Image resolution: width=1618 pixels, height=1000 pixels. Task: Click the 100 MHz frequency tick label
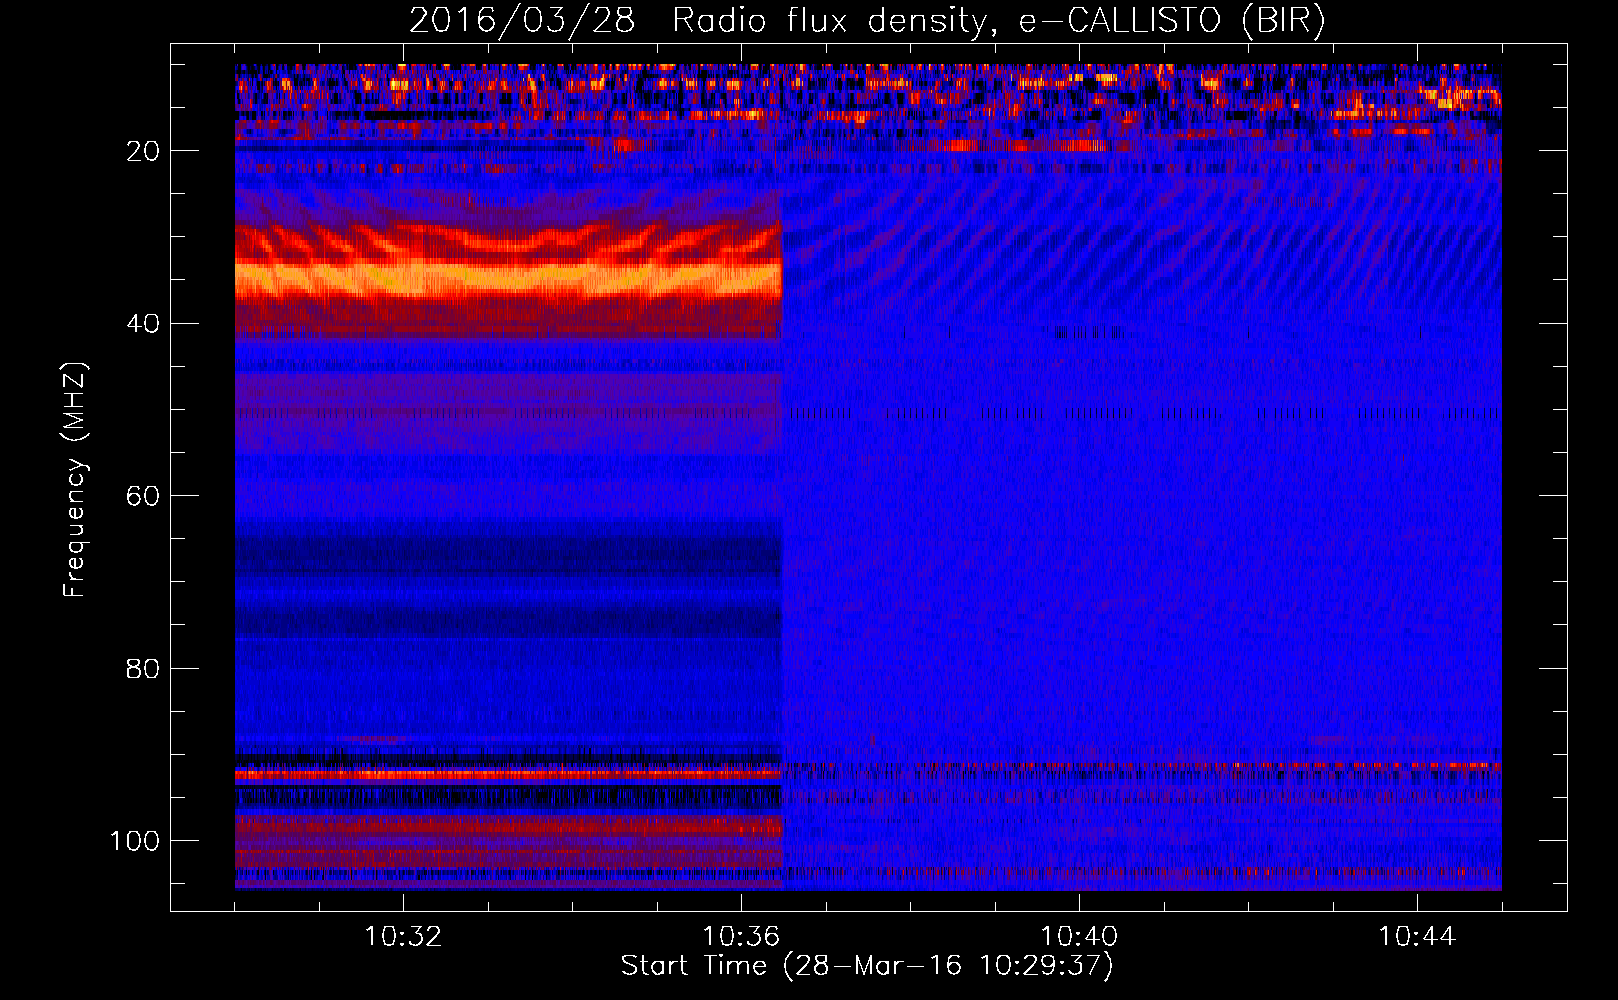click(x=135, y=841)
